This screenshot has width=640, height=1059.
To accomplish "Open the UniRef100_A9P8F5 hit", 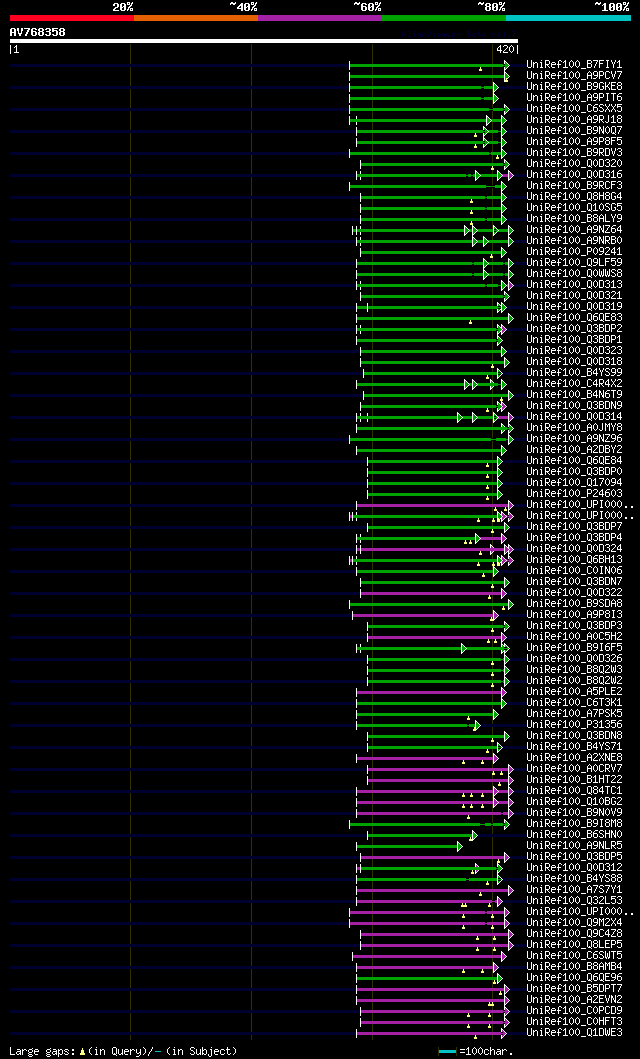I will [x=574, y=142].
